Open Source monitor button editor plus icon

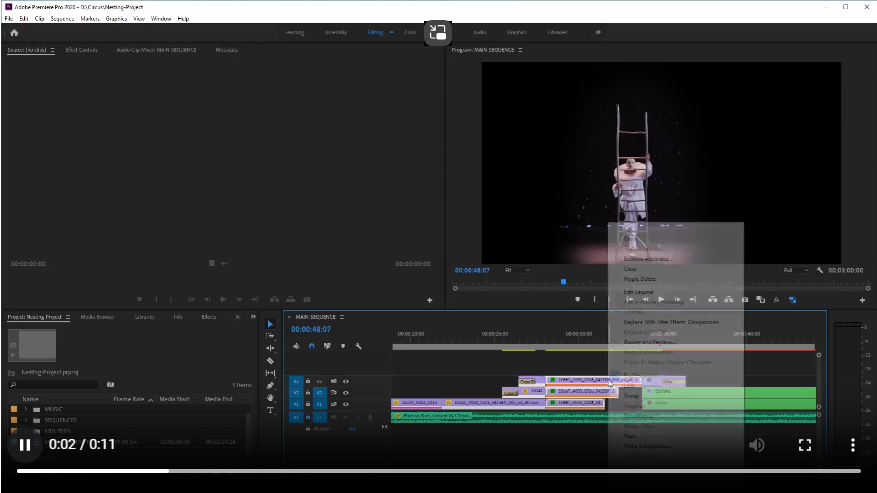[430, 301]
